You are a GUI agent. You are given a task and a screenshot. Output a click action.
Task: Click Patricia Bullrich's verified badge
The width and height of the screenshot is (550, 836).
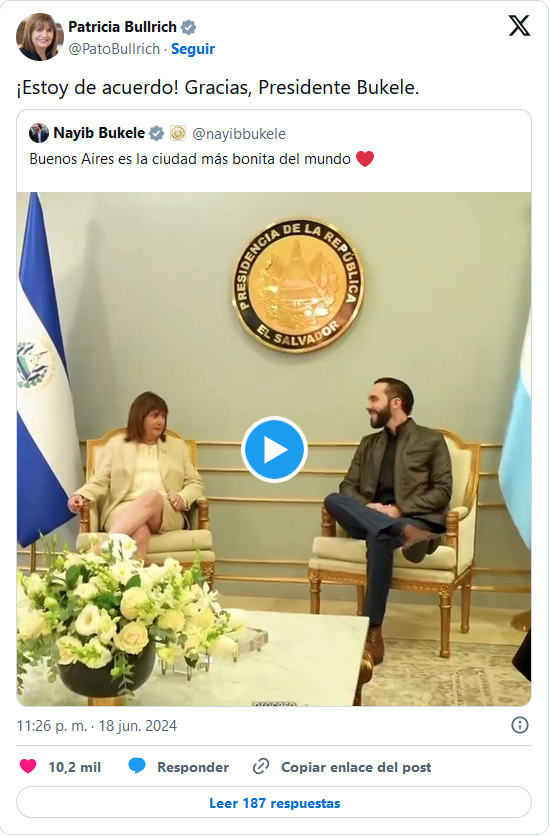(189, 27)
